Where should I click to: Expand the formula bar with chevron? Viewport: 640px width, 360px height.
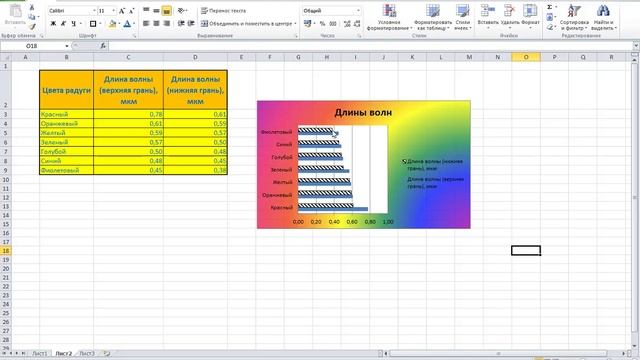pyautogui.click(x=636, y=46)
